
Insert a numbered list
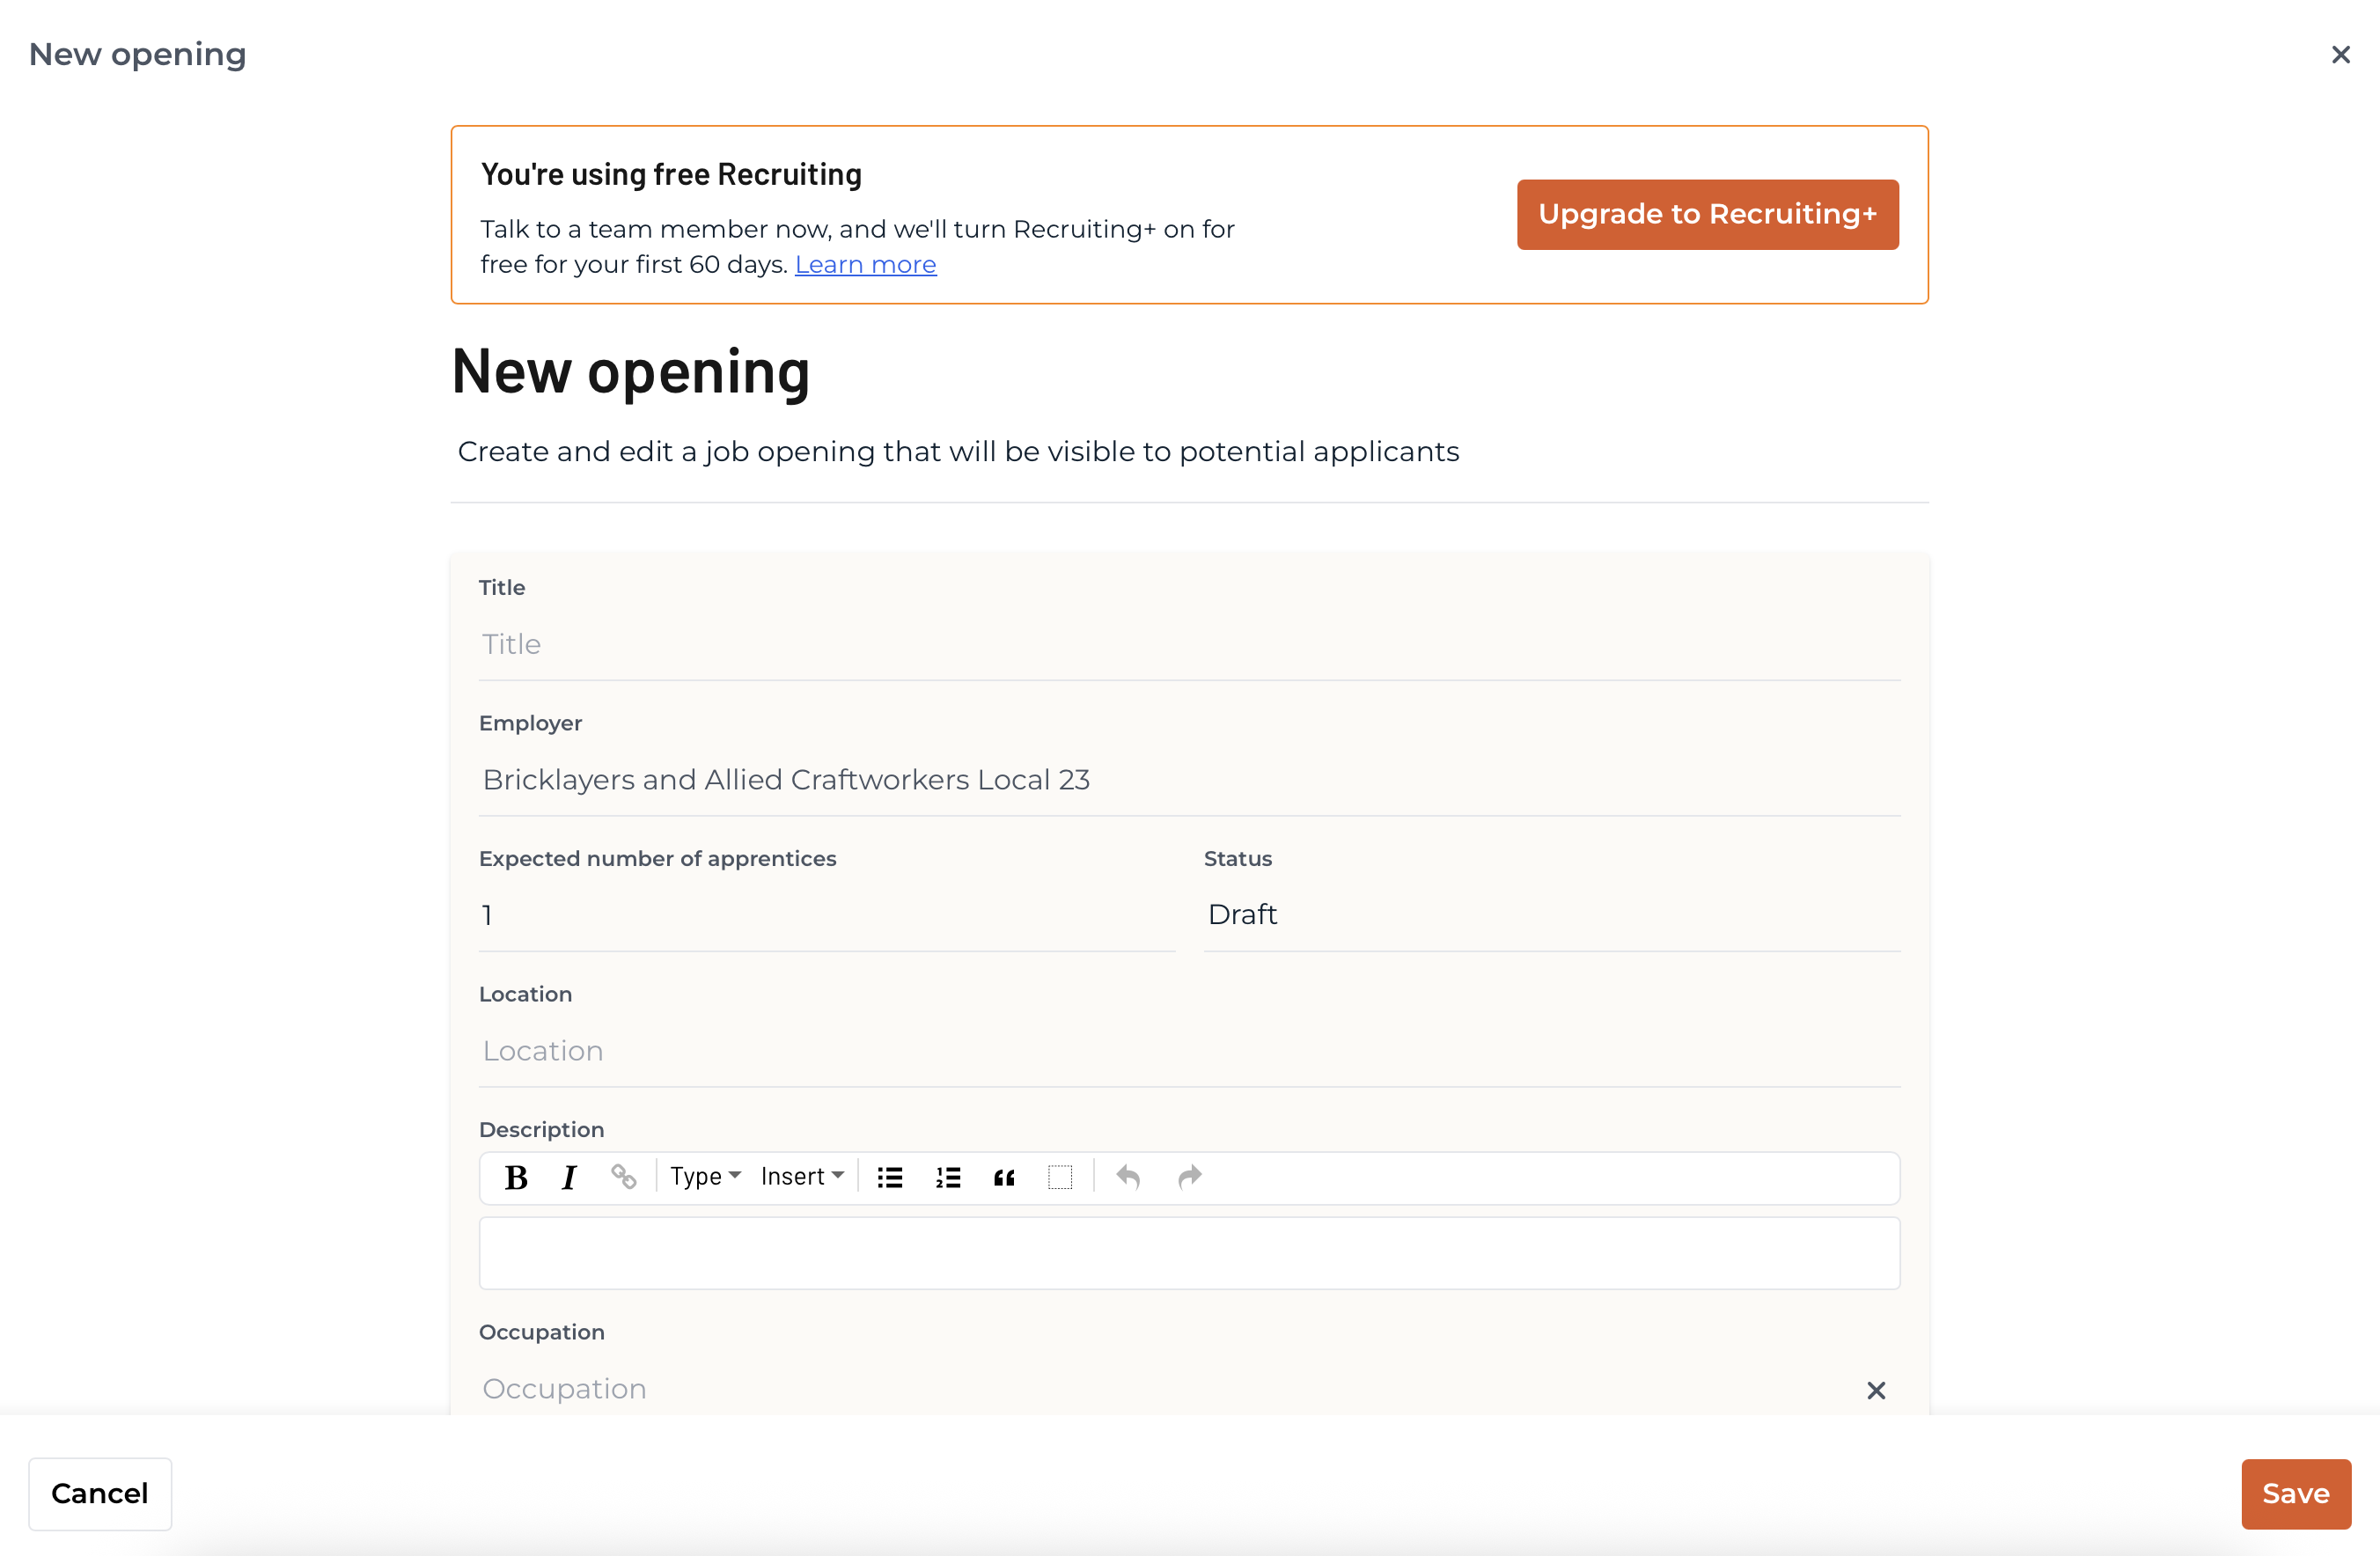tap(948, 1177)
